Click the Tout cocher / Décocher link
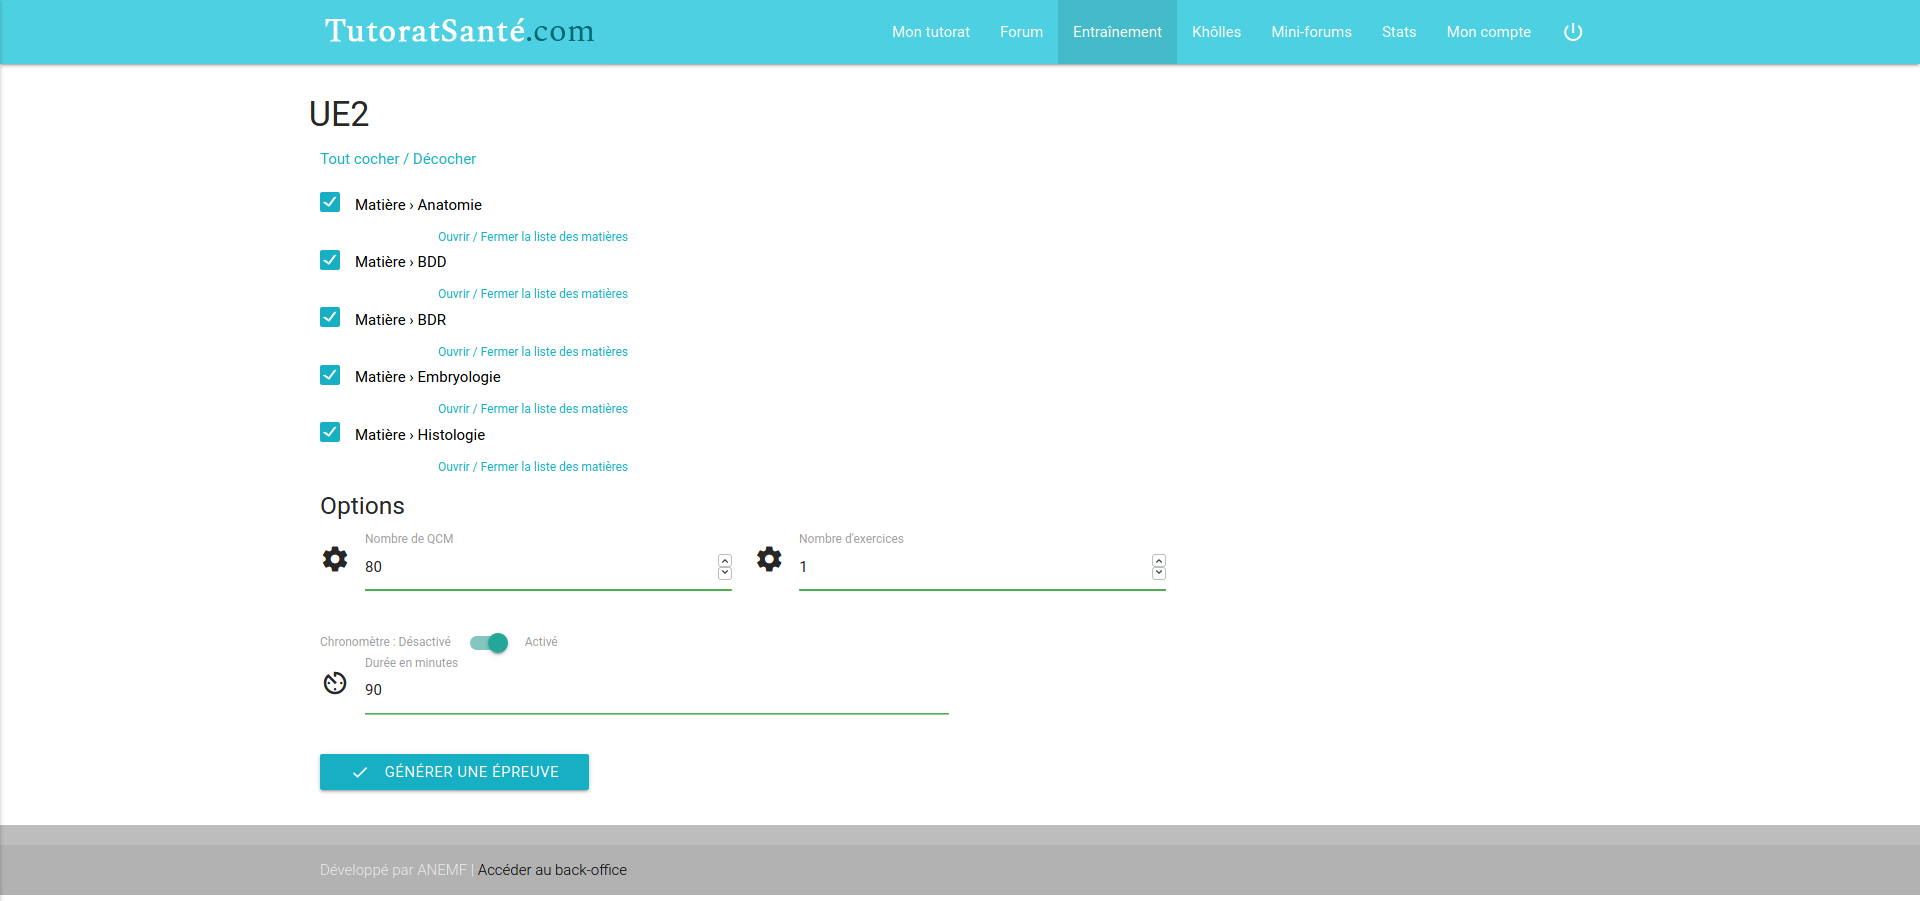The image size is (1920, 901). pyautogui.click(x=398, y=159)
